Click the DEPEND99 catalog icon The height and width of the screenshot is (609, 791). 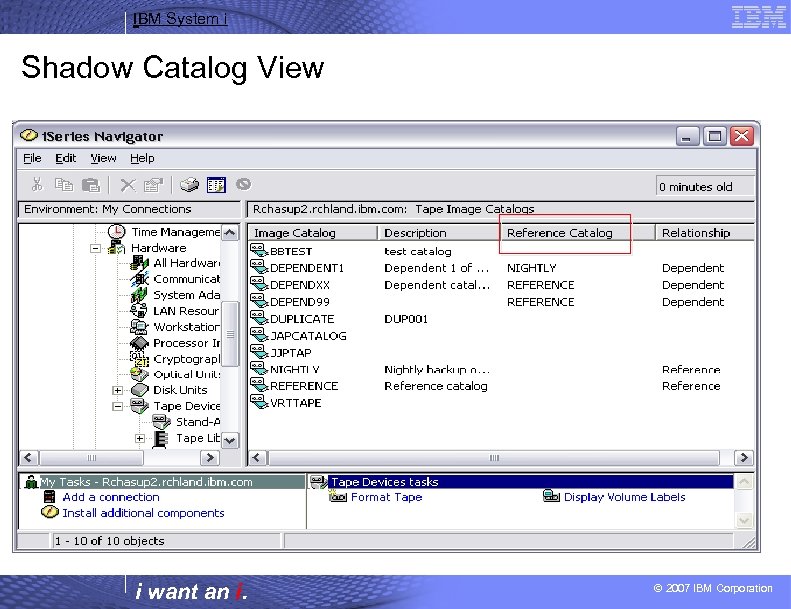point(259,301)
